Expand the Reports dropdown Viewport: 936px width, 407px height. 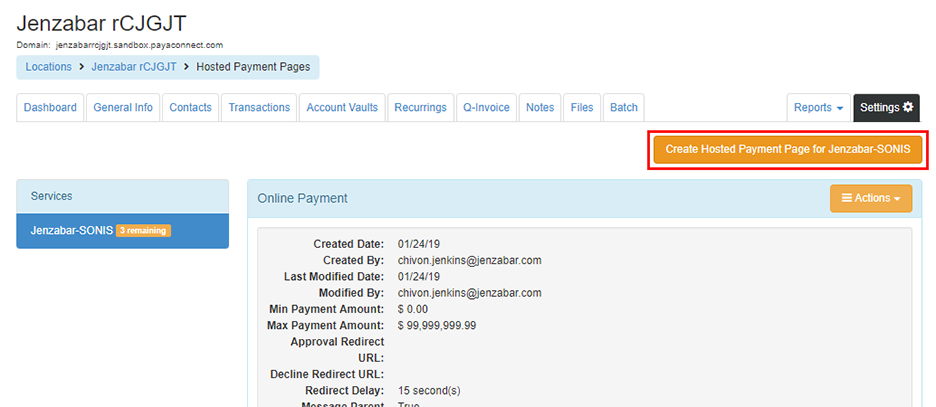tap(818, 107)
